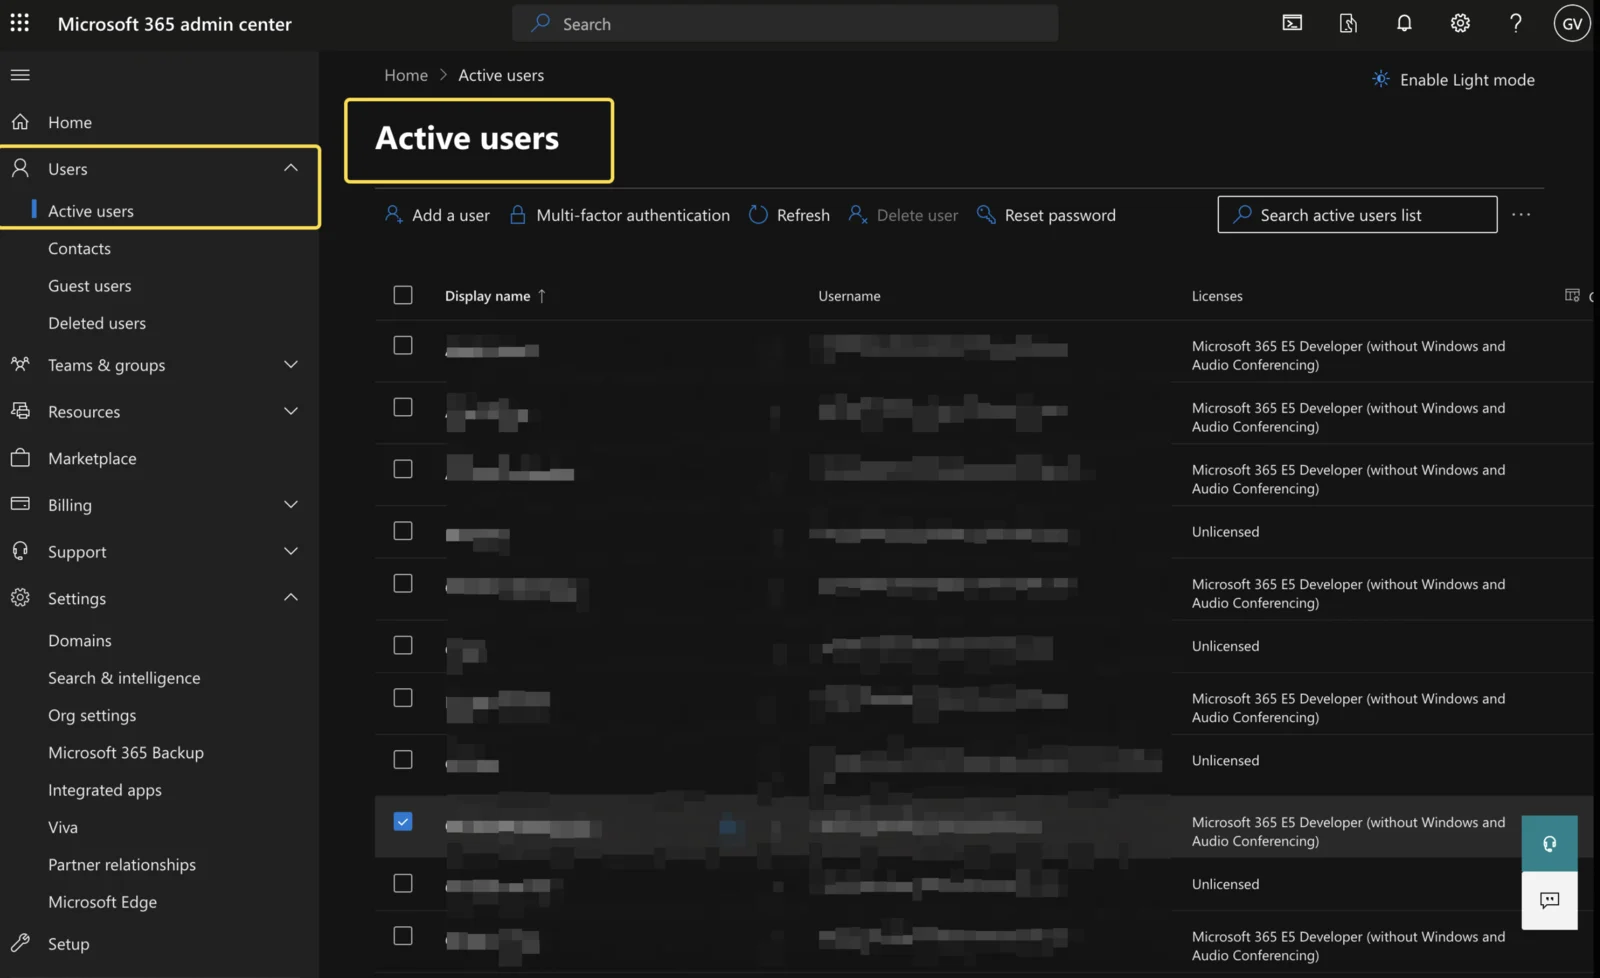Expand the Resources chevron
Image resolution: width=1600 pixels, height=978 pixels.
coord(291,411)
